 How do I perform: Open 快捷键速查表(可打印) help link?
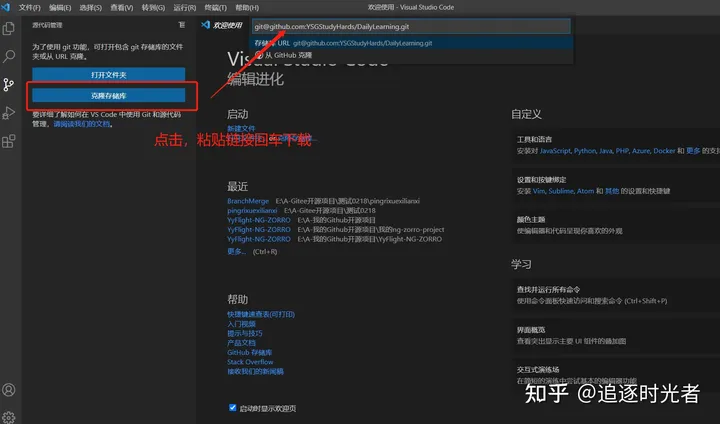coord(261,314)
